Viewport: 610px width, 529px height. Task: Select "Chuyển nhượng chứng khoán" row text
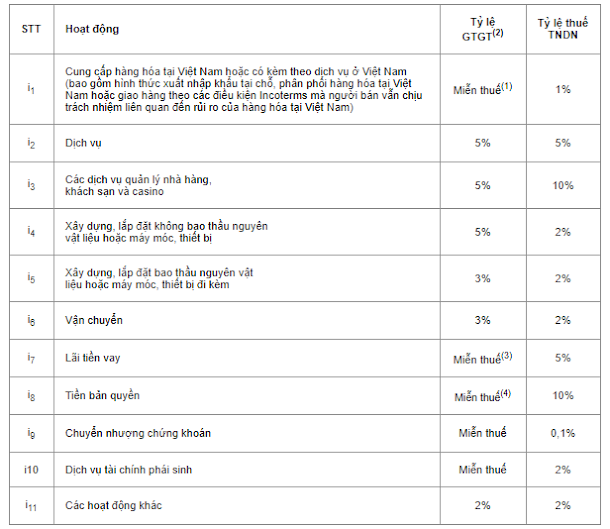click(138, 433)
